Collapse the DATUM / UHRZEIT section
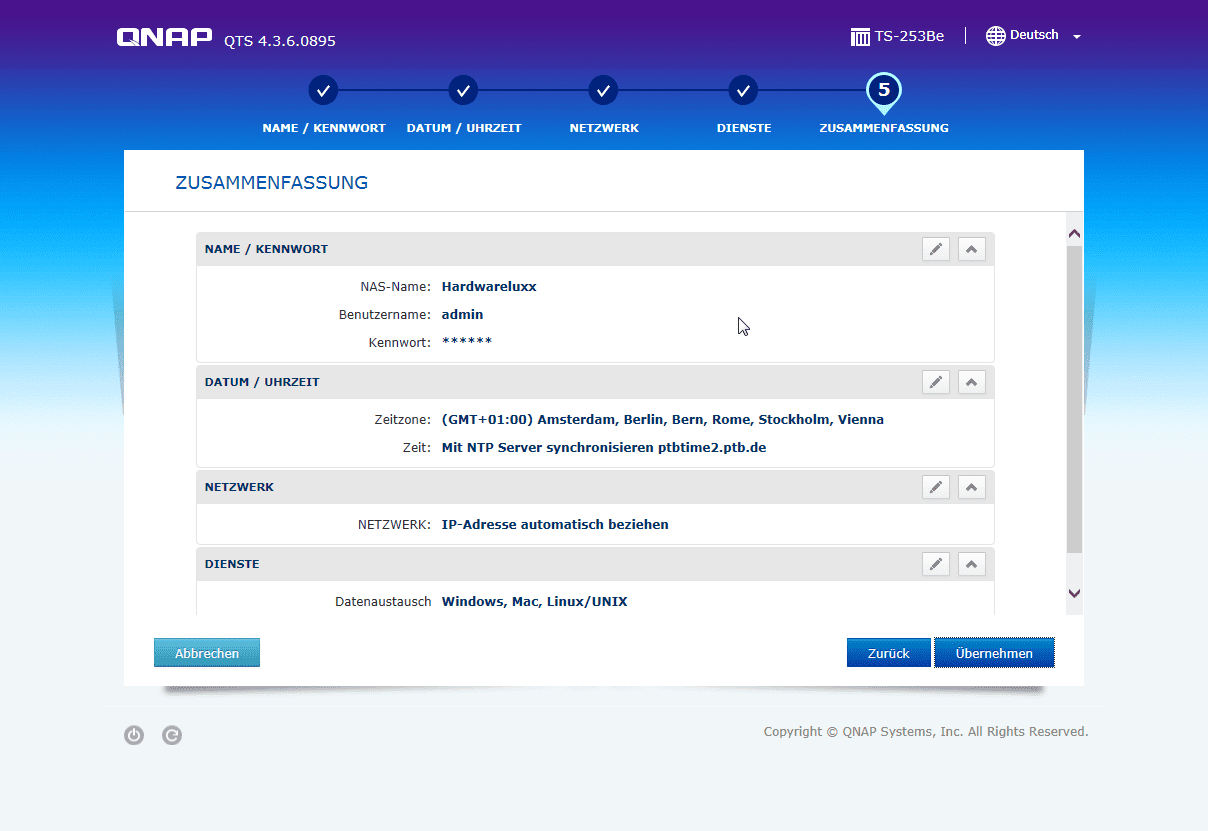Screen dimensions: 1208x831 click(x=972, y=382)
